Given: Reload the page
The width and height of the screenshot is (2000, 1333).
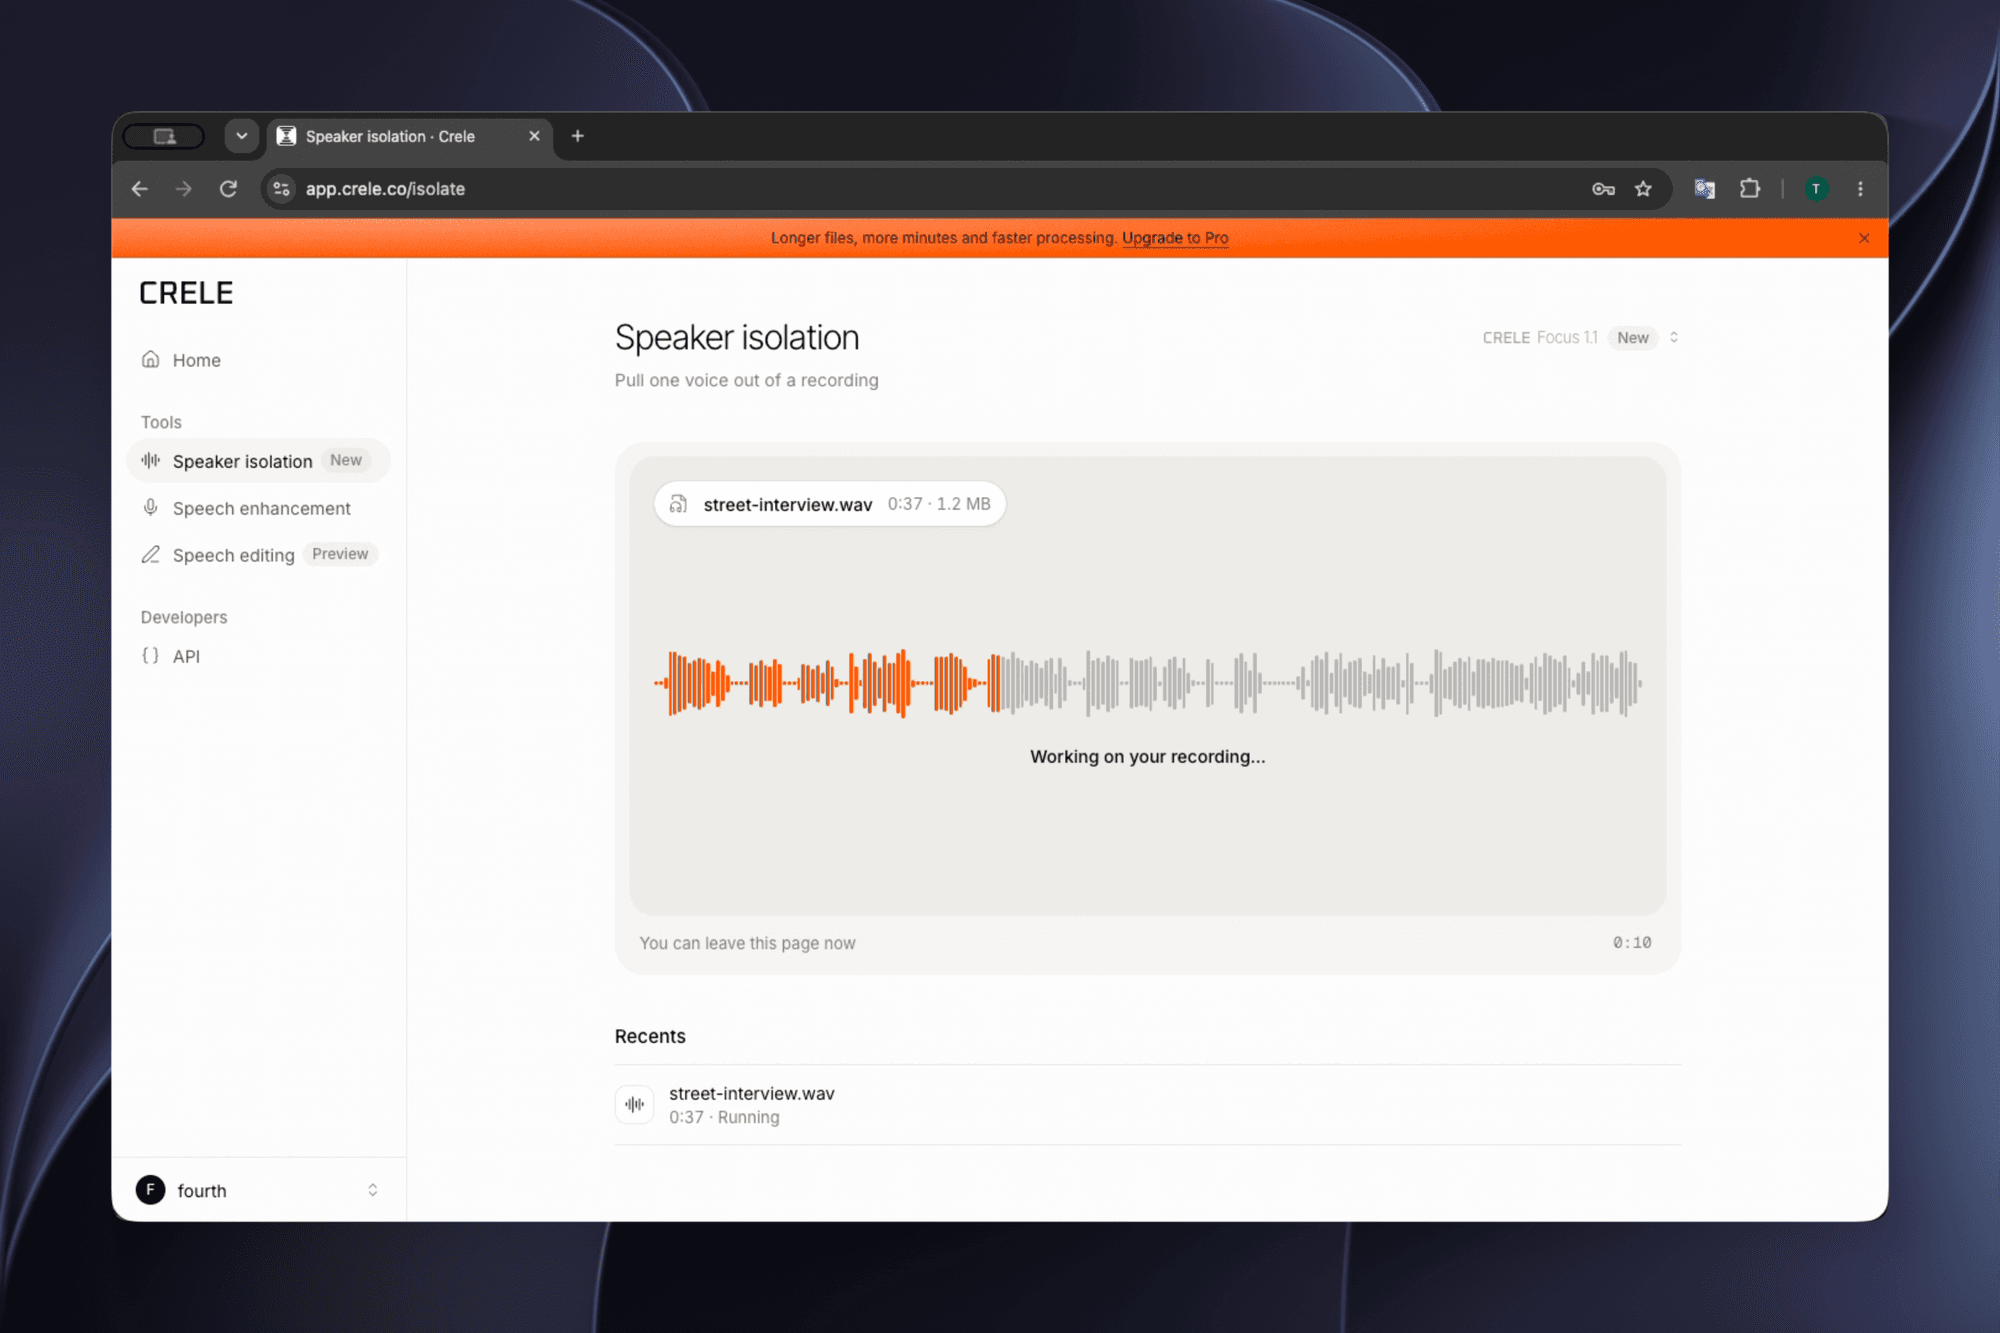Looking at the screenshot, I should pos(228,189).
